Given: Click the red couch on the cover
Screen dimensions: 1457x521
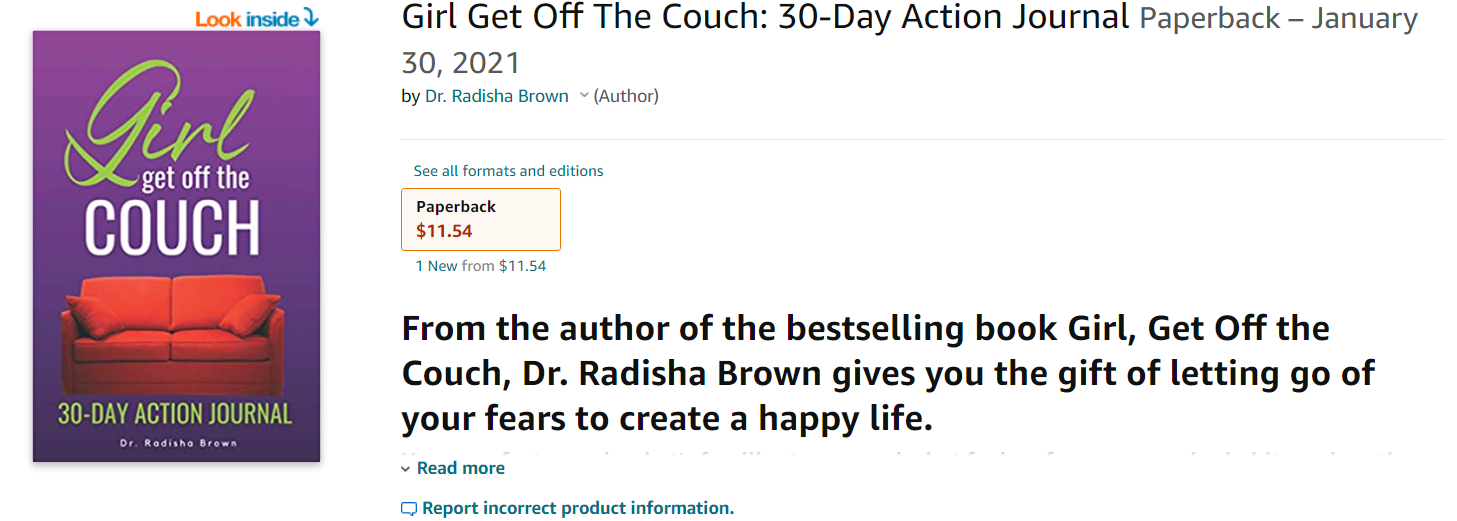Looking at the screenshot, I should click(172, 327).
